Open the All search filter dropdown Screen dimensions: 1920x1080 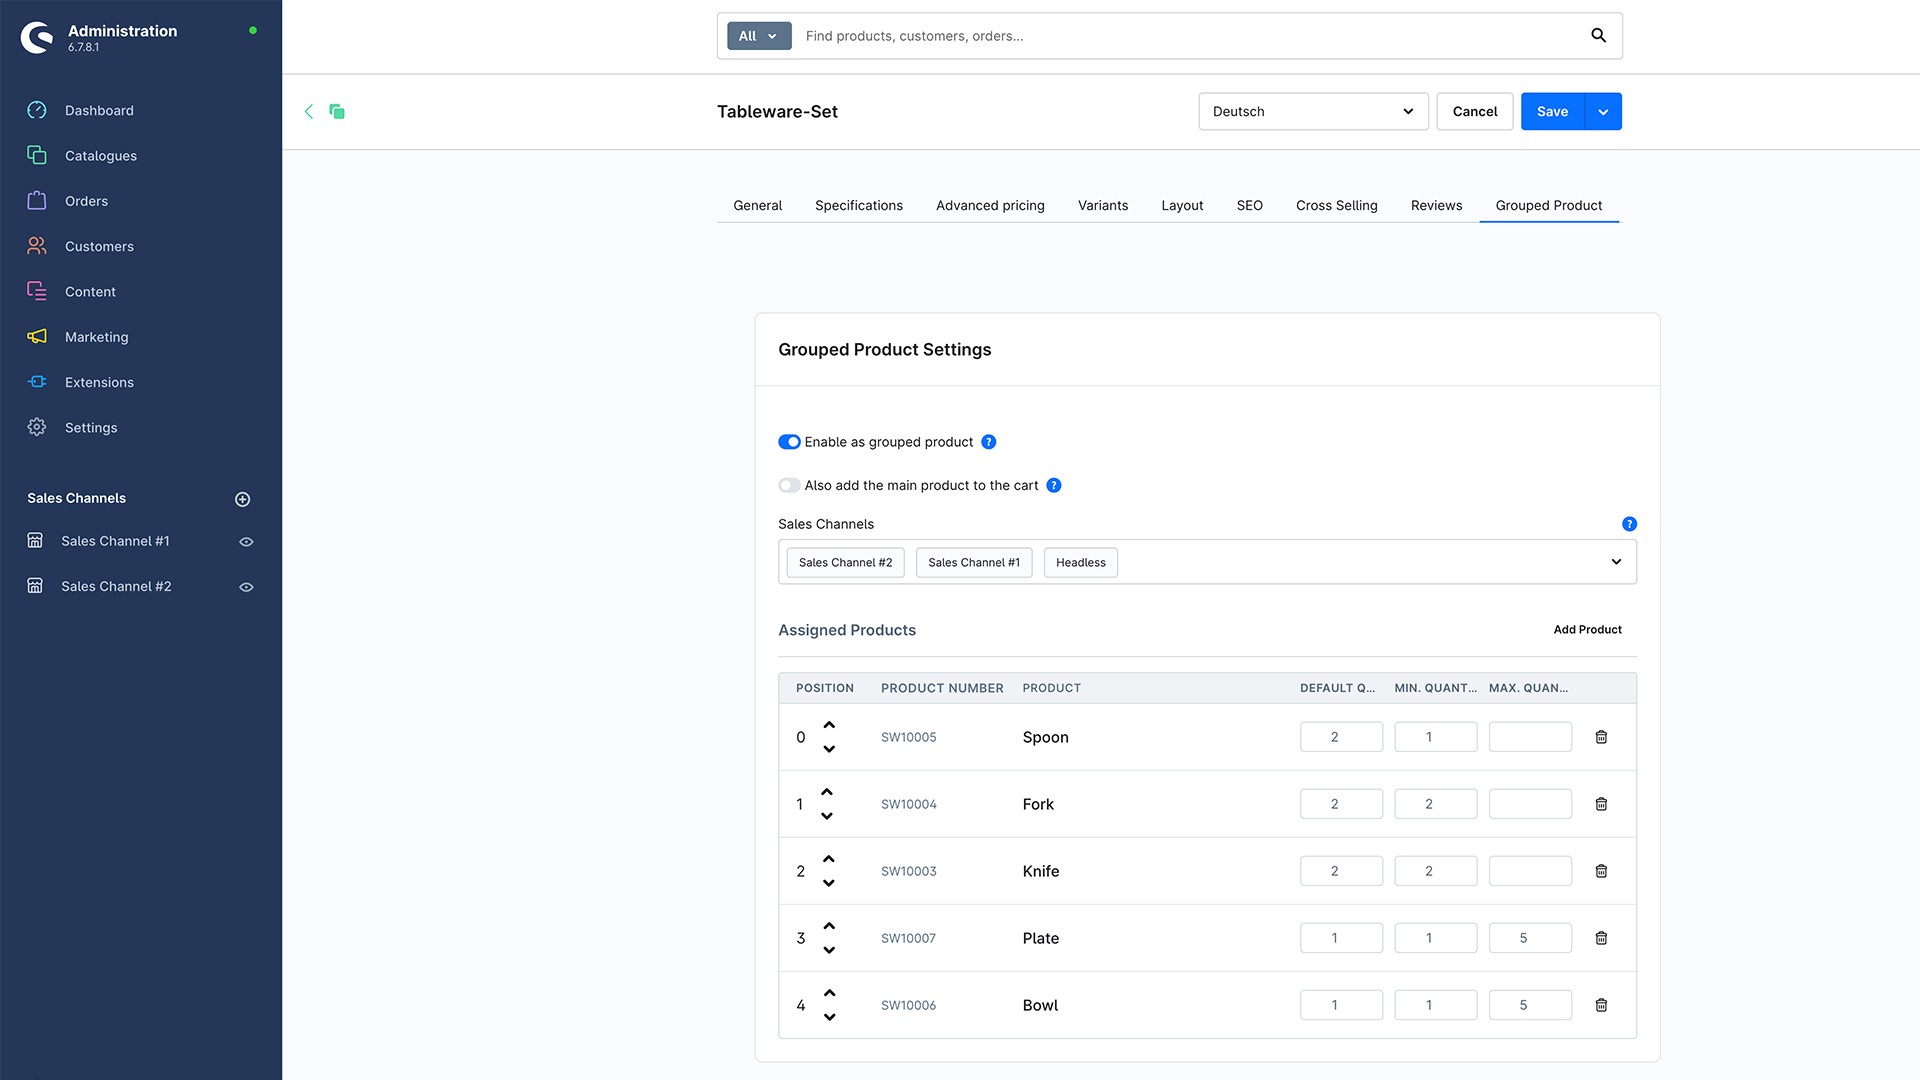(x=758, y=36)
